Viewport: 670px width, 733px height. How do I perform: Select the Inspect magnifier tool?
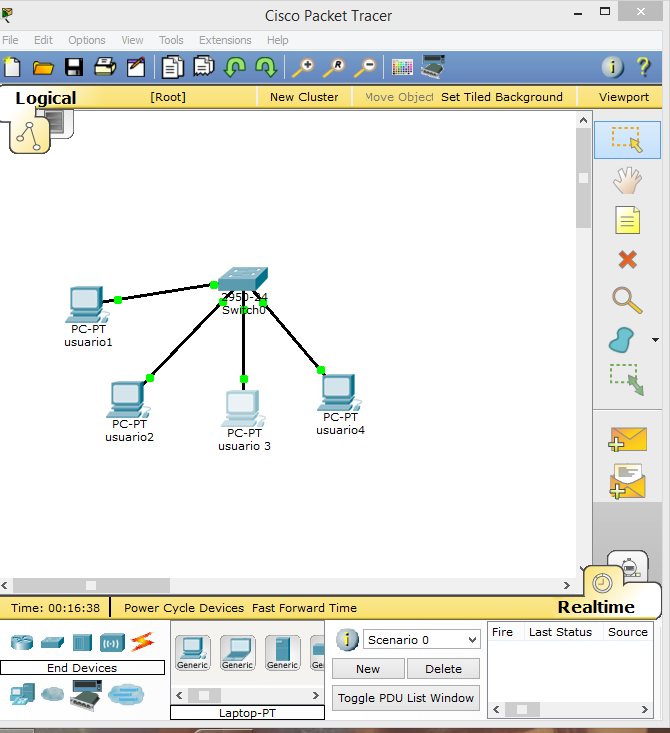point(627,300)
